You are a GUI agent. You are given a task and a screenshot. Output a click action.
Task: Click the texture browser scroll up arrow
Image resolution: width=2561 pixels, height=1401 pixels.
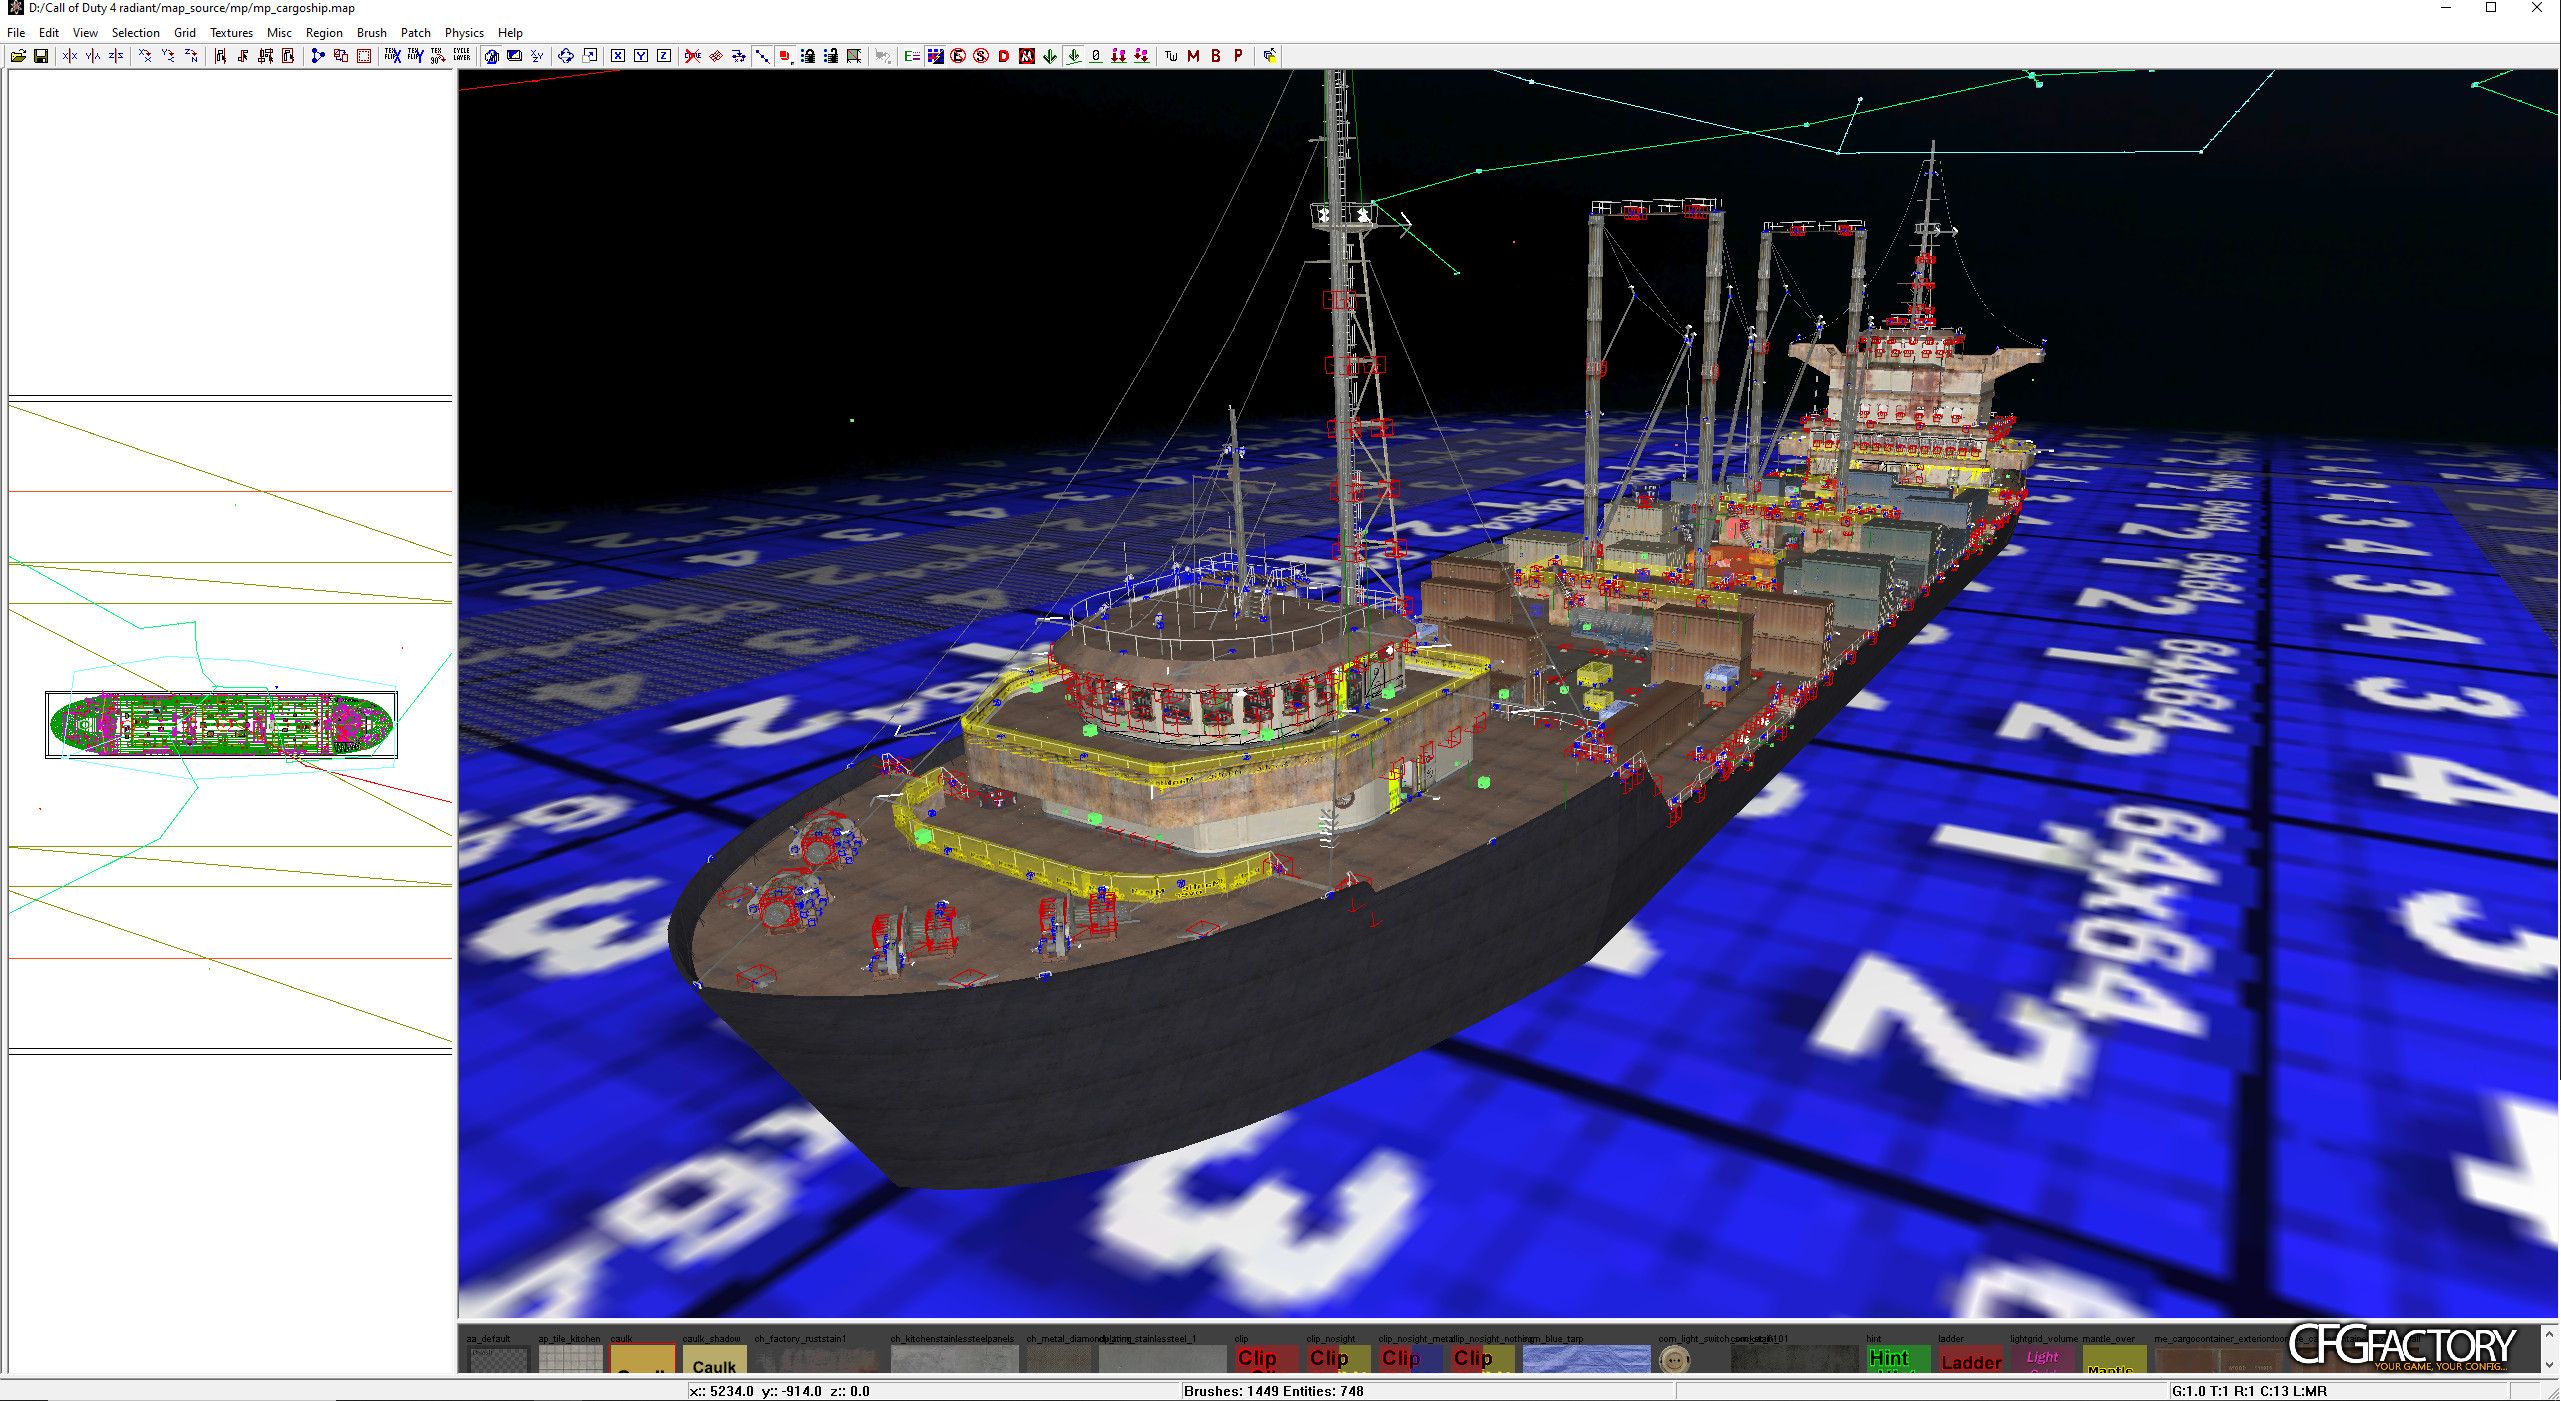(2549, 1334)
